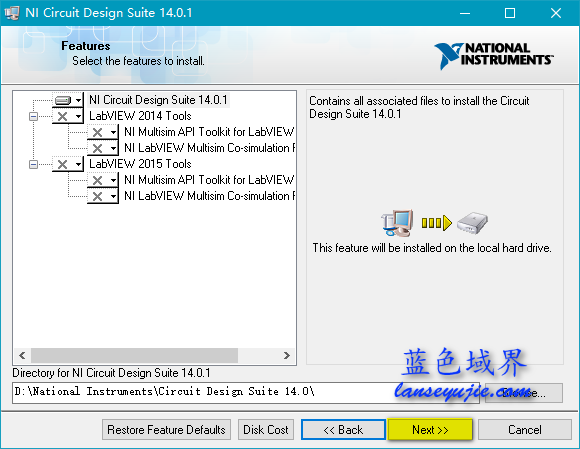Select NI LabVIEW Multisim Co-simulation row under LabVIEW 2015

209,196
